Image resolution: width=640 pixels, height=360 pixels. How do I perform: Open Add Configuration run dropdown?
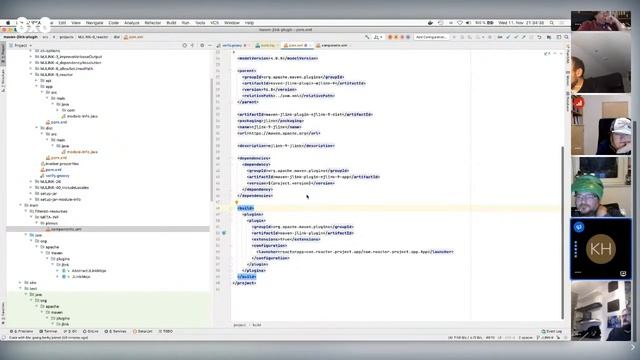coord(431,37)
